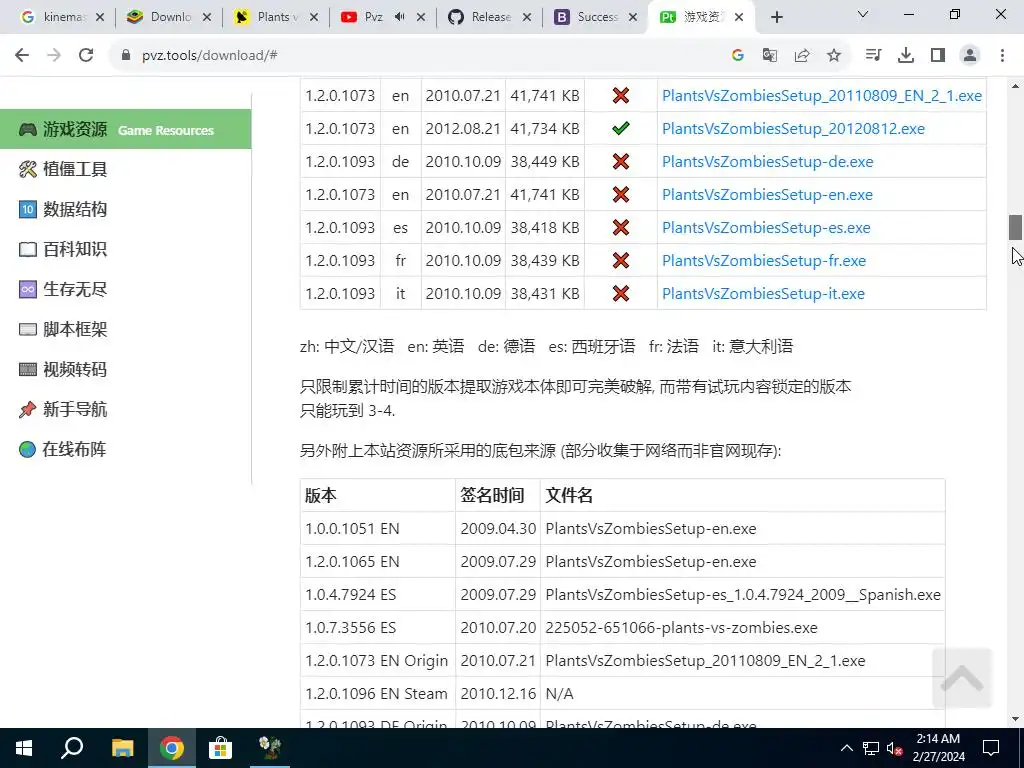The height and width of the screenshot is (768, 1024).
Task: Open the media control icon in toolbar
Action: tap(873, 56)
